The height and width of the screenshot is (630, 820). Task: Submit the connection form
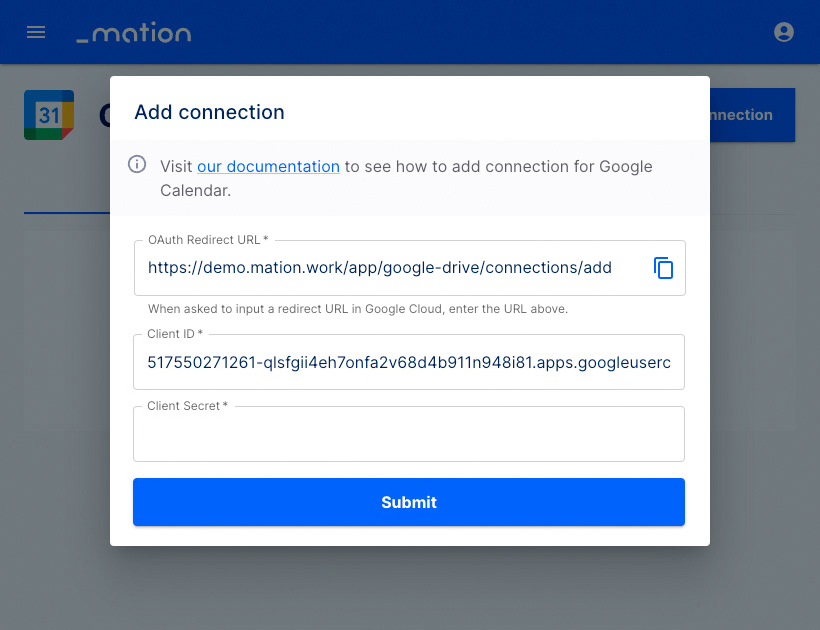(408, 502)
